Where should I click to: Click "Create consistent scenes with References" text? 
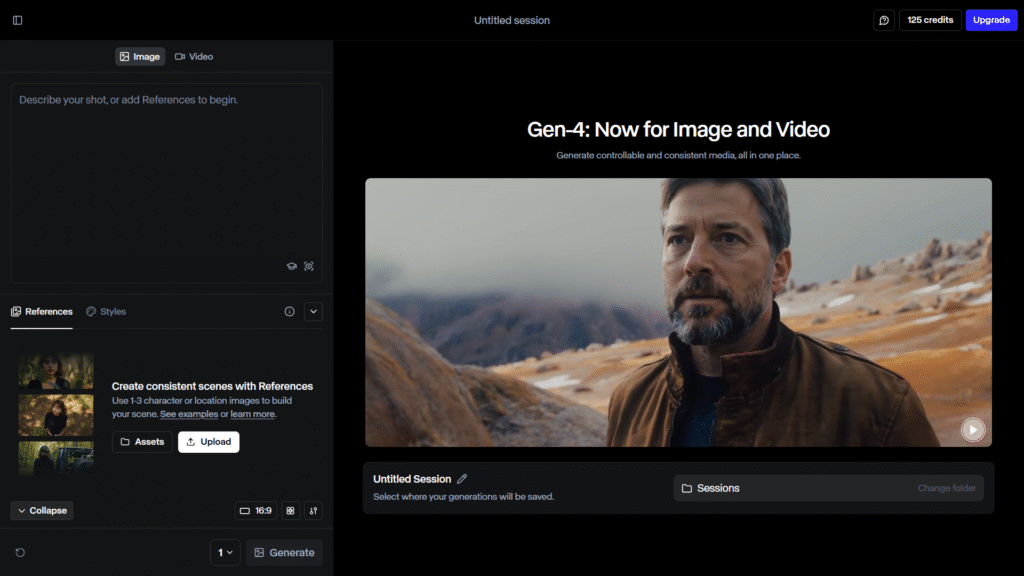click(x=212, y=386)
